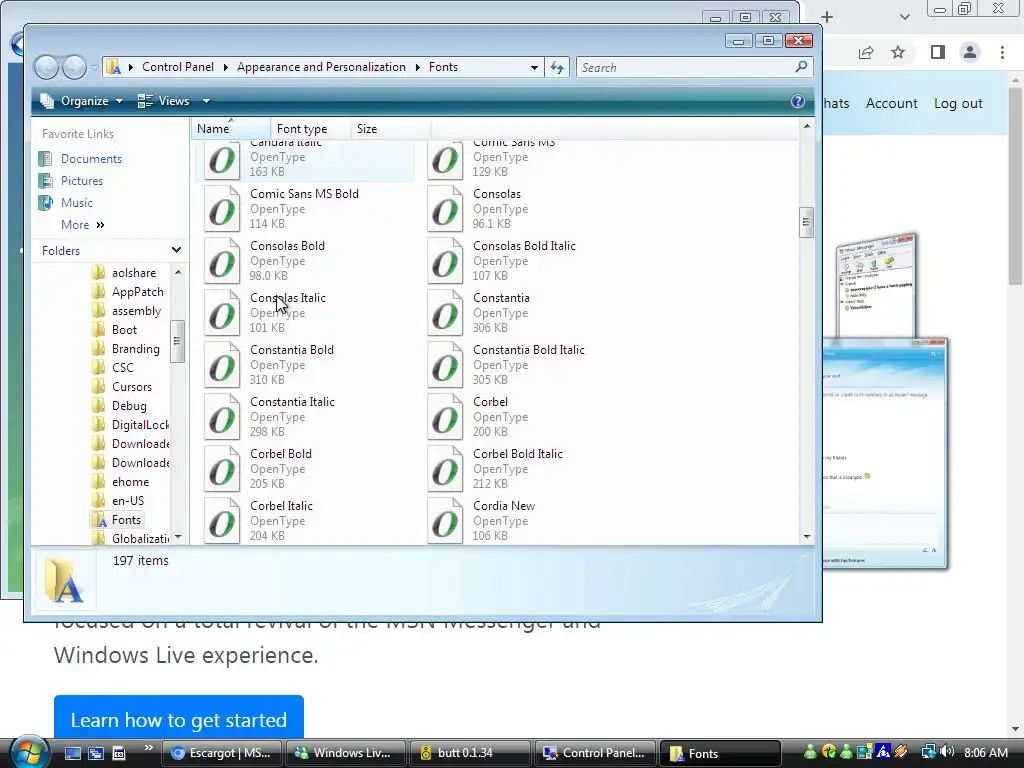Click the folder tree scrollbar thumb
This screenshot has width=1024, height=768.
(x=177, y=341)
